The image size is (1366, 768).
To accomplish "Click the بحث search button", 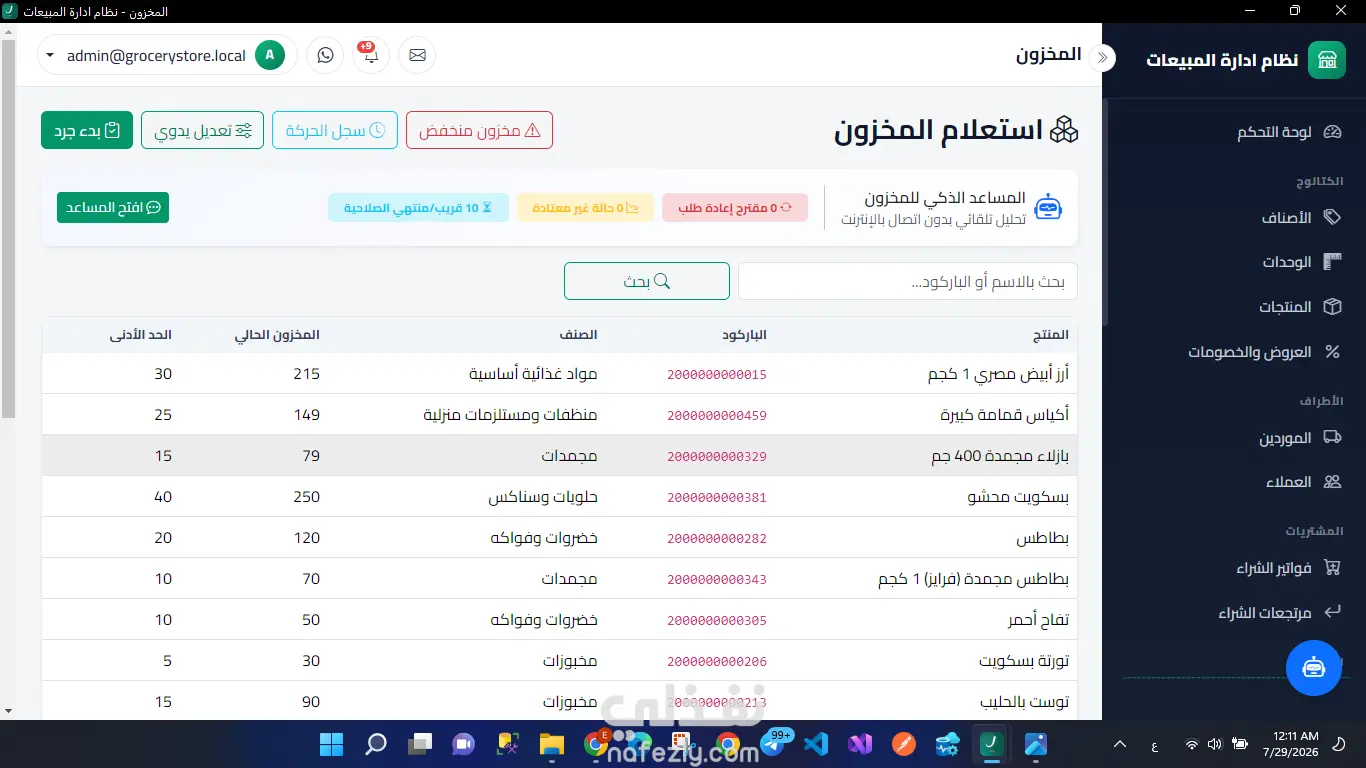I will pyautogui.click(x=647, y=281).
